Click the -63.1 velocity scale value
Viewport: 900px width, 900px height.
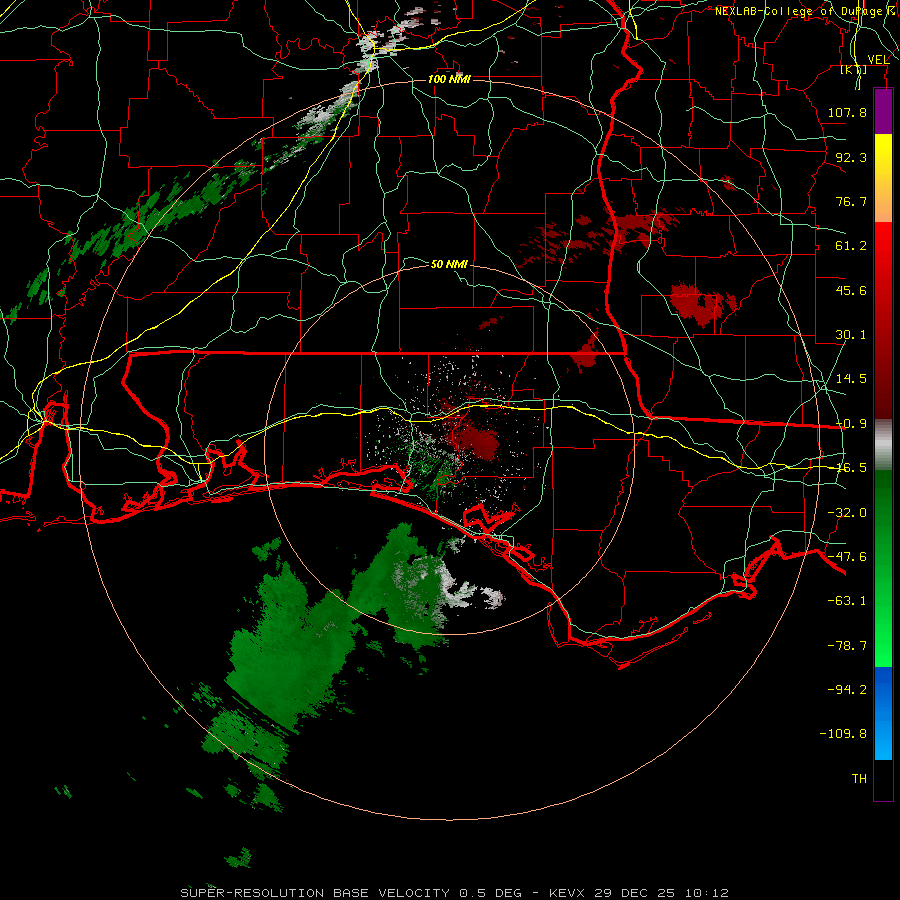847,601
